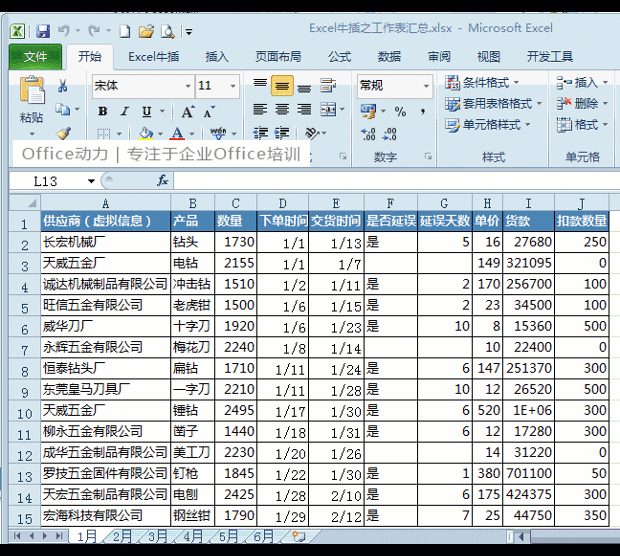This screenshot has height=556, width=620.
Task: Toggle Bold formatting
Action: click(x=103, y=112)
